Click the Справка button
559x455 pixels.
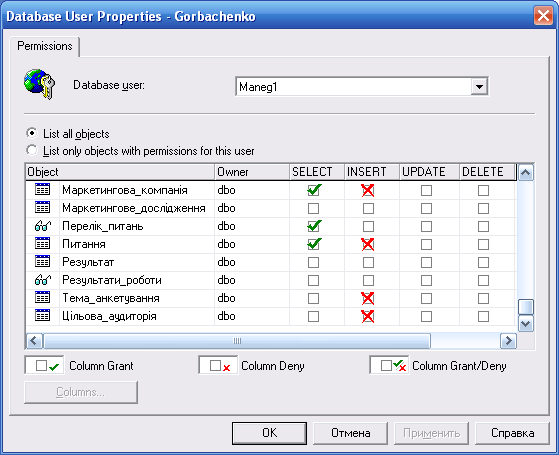(x=512, y=433)
